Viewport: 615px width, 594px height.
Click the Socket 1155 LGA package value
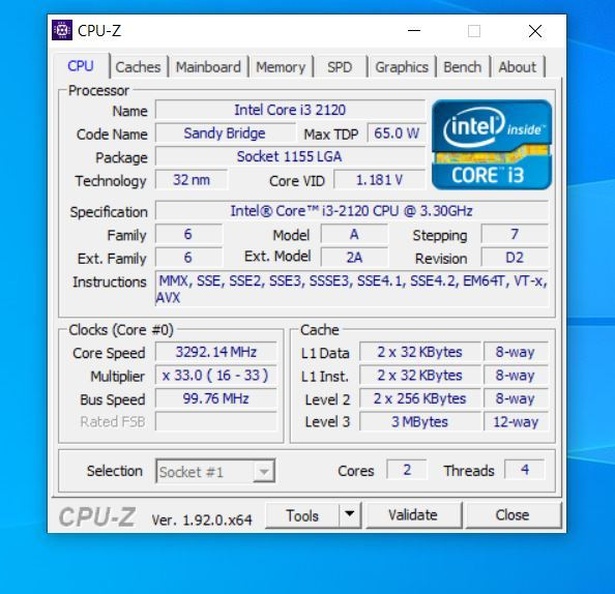point(290,157)
